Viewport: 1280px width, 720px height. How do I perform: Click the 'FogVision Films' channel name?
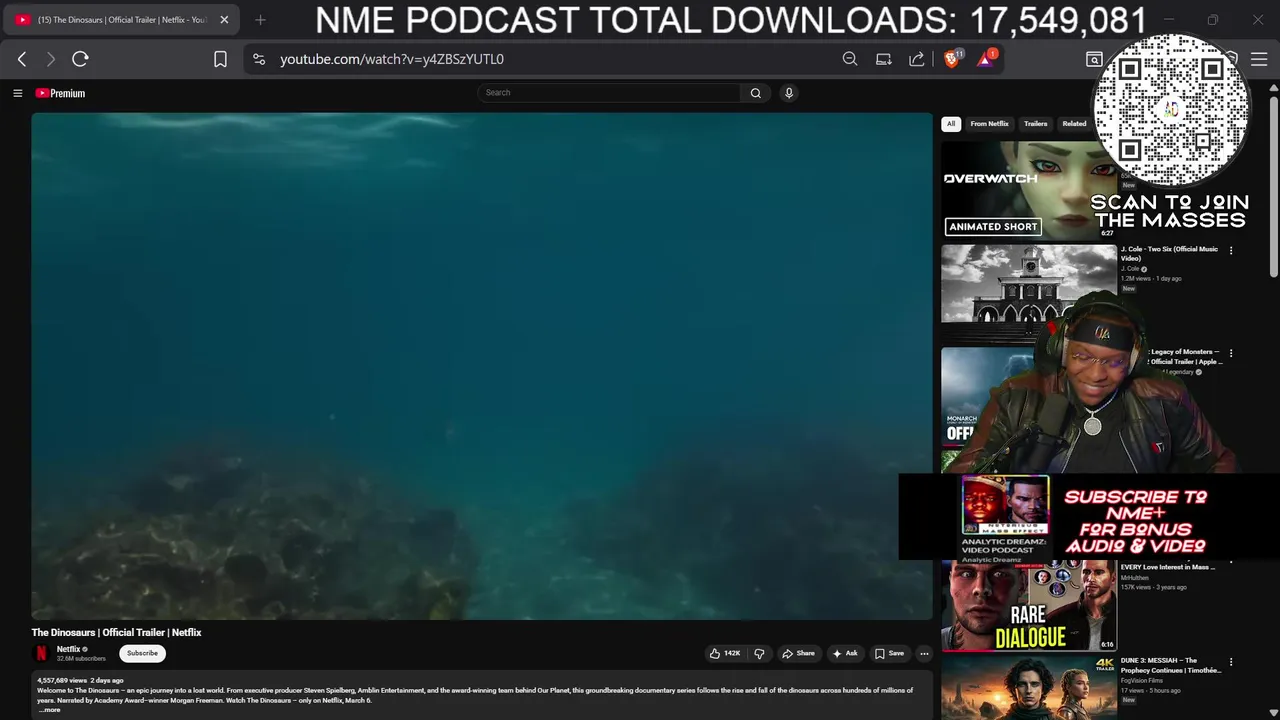pyautogui.click(x=1142, y=681)
